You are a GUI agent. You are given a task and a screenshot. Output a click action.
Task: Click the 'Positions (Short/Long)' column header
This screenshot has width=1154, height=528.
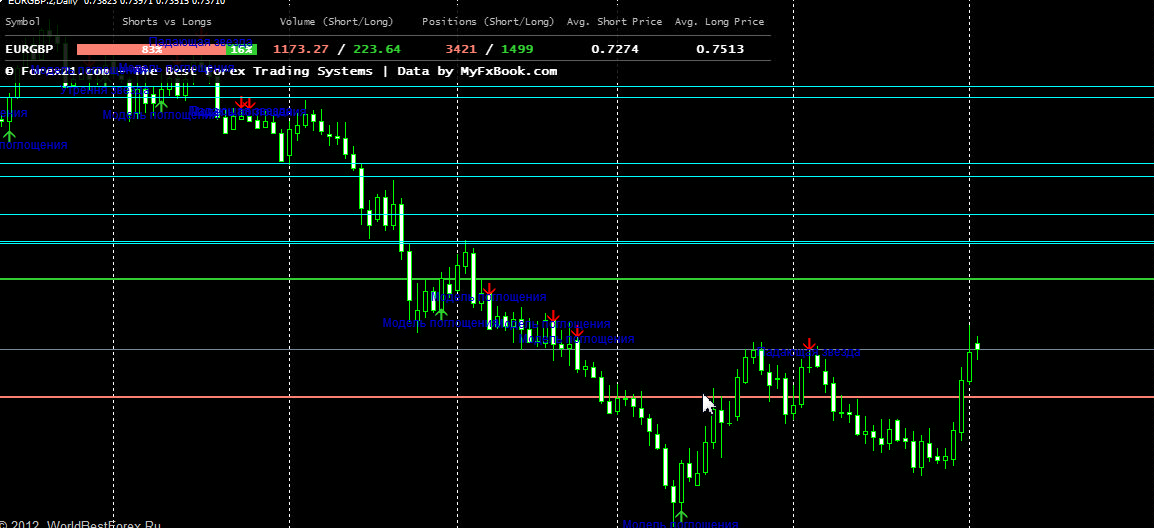(x=488, y=21)
